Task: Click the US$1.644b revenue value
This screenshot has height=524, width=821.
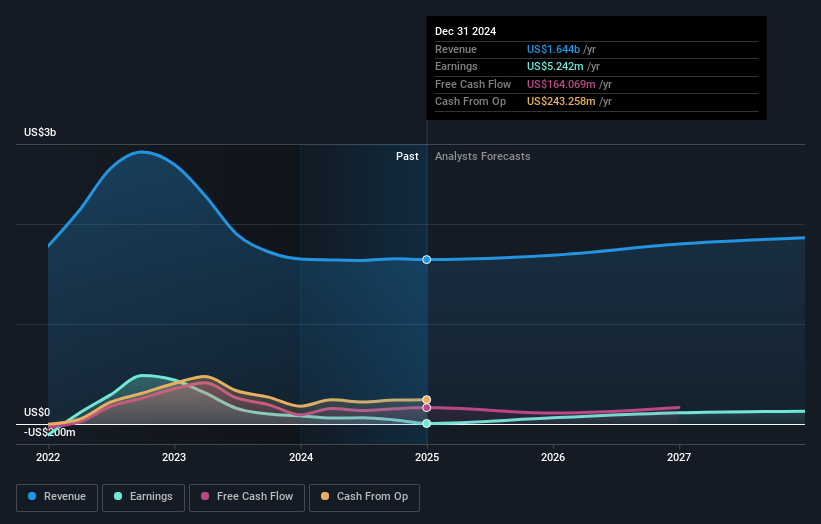Action: 553,49
